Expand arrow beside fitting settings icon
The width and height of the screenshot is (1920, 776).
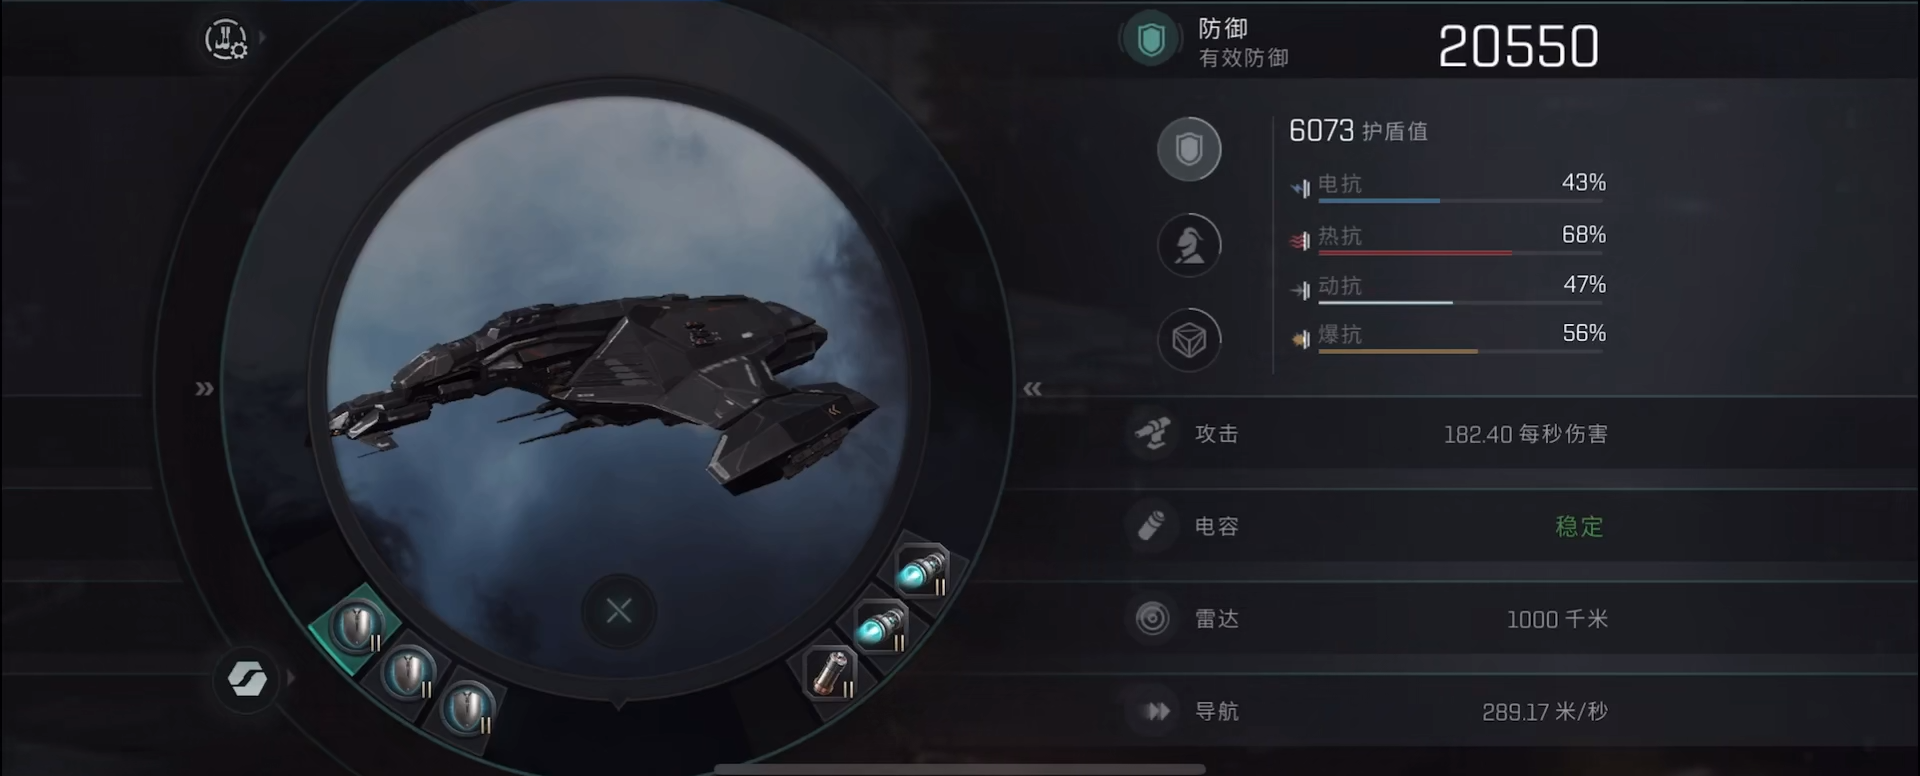(x=263, y=38)
